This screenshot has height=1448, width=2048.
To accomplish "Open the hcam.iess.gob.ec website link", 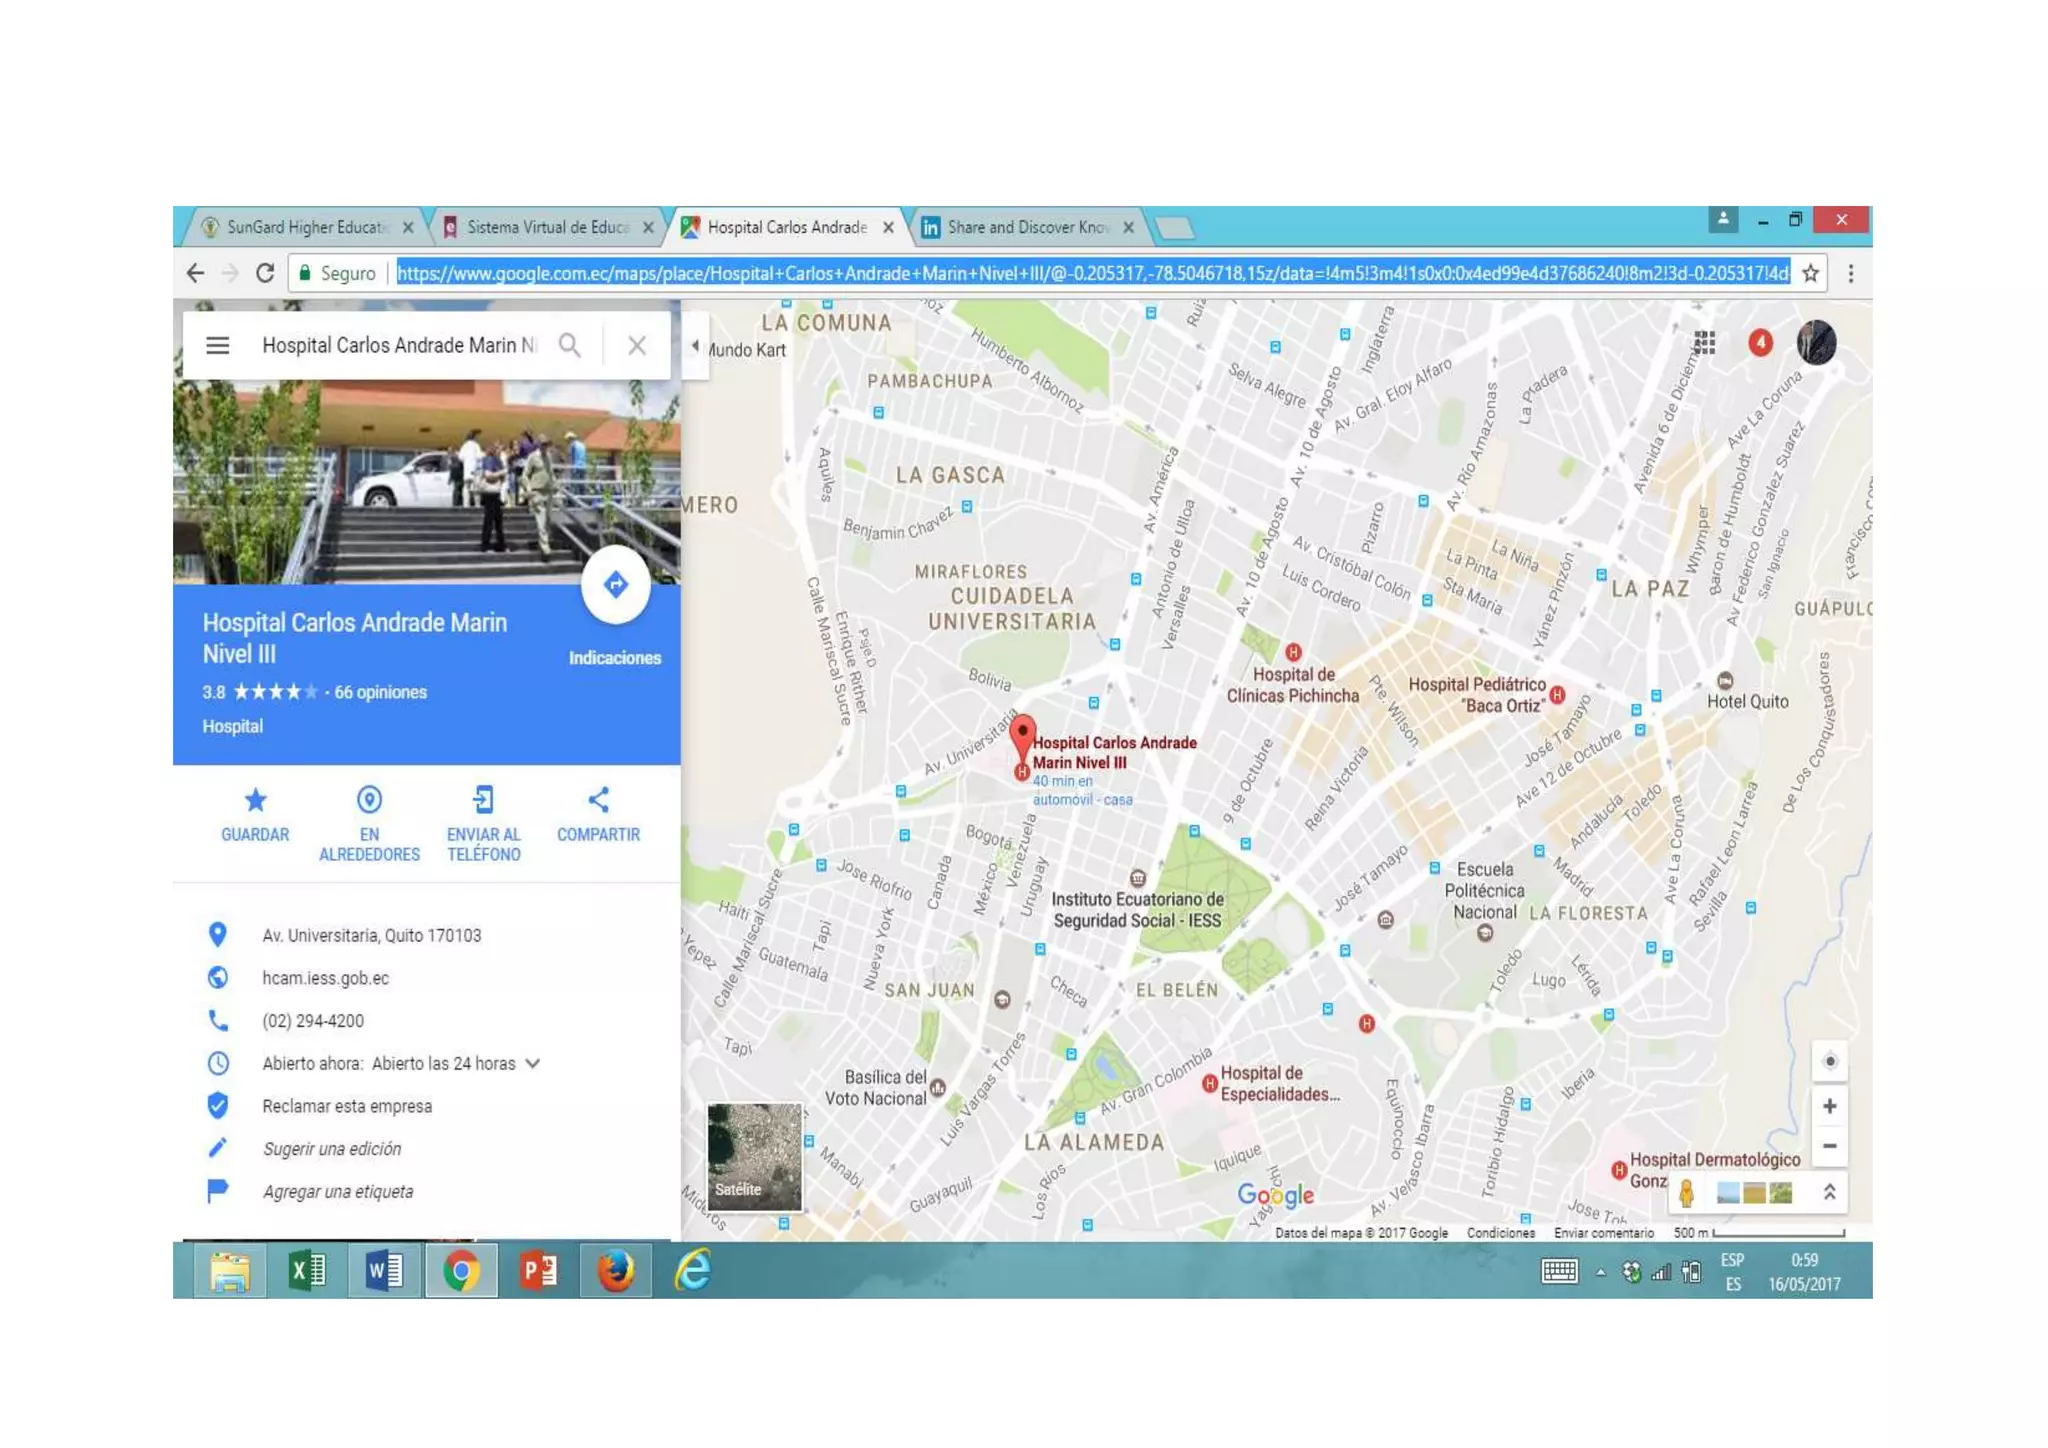I will pos(326,978).
